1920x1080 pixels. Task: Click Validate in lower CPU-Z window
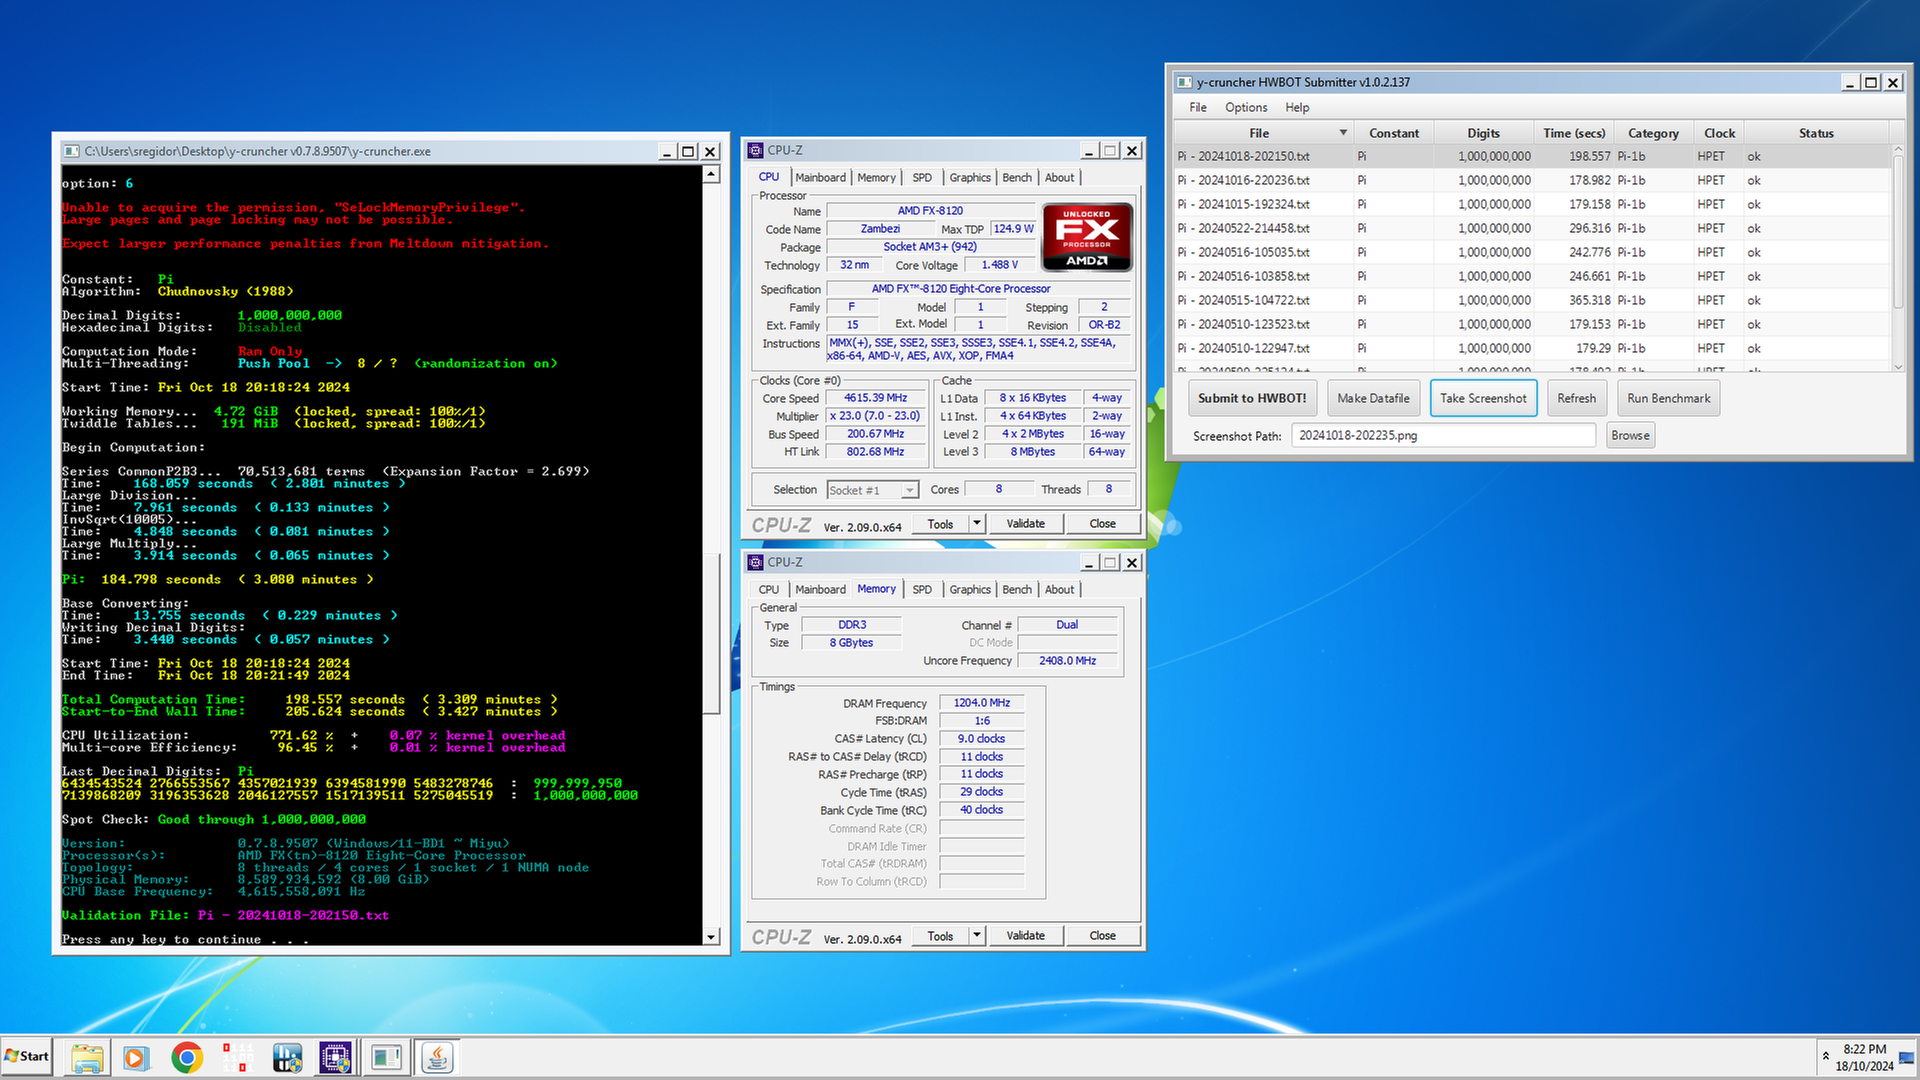tap(1025, 936)
